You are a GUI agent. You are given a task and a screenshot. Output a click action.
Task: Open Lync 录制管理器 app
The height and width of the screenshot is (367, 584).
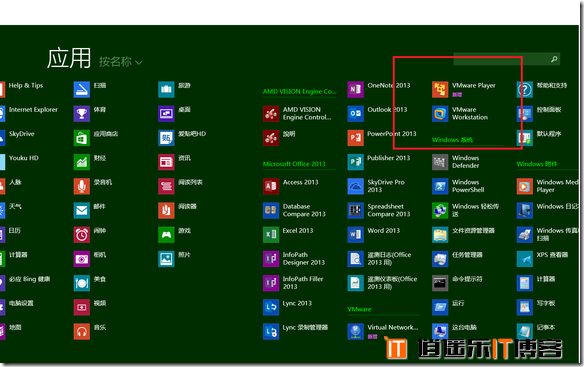[x=296, y=332]
